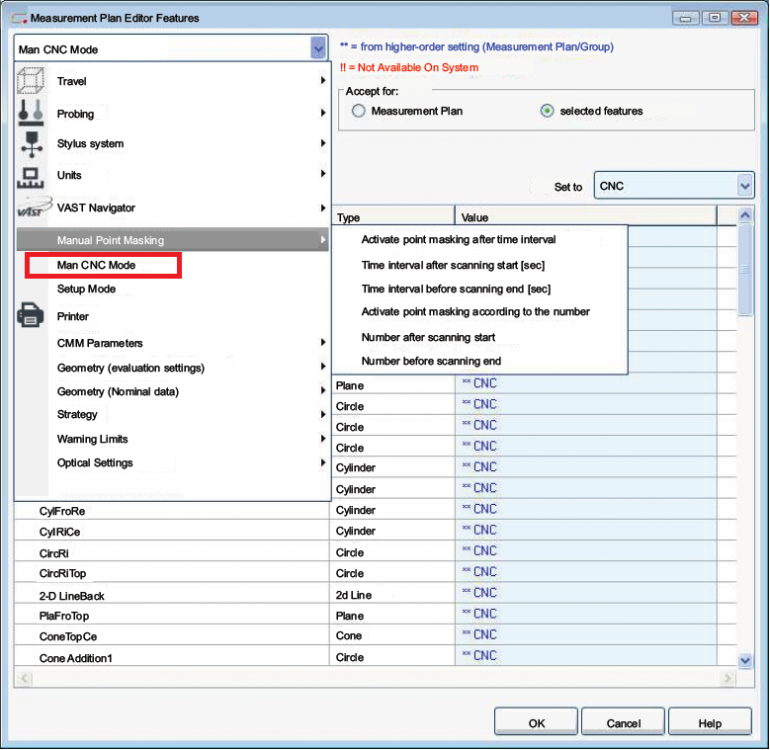The image size is (770, 750).
Task: Click the Help button
Action: 709,723
